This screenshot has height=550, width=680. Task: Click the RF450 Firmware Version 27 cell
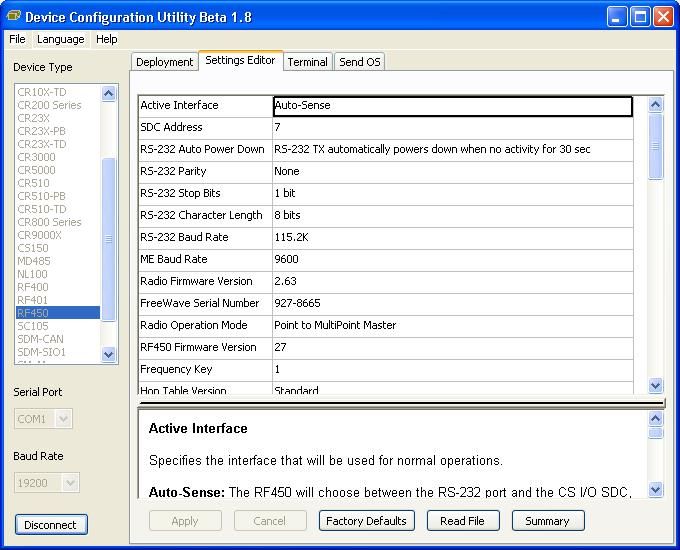[452, 348]
